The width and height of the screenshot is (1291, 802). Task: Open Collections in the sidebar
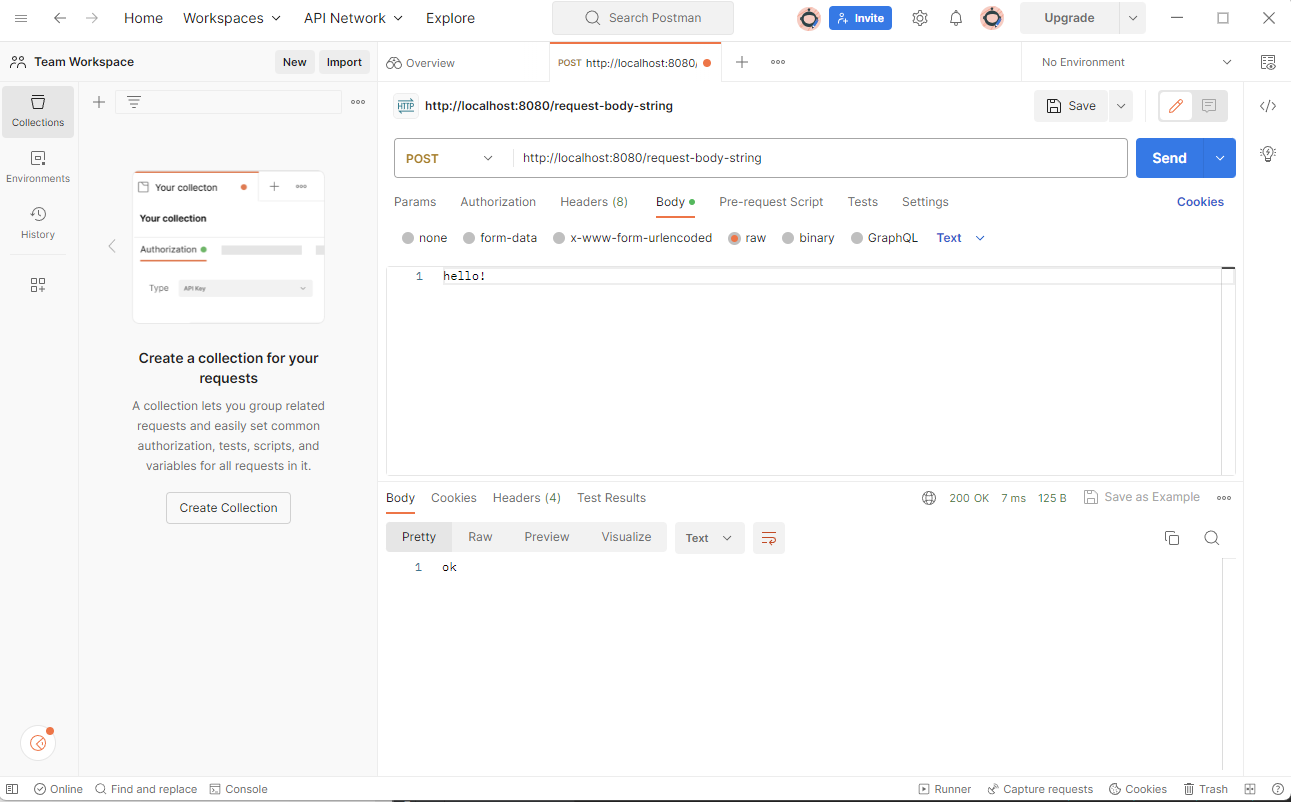pos(38,111)
